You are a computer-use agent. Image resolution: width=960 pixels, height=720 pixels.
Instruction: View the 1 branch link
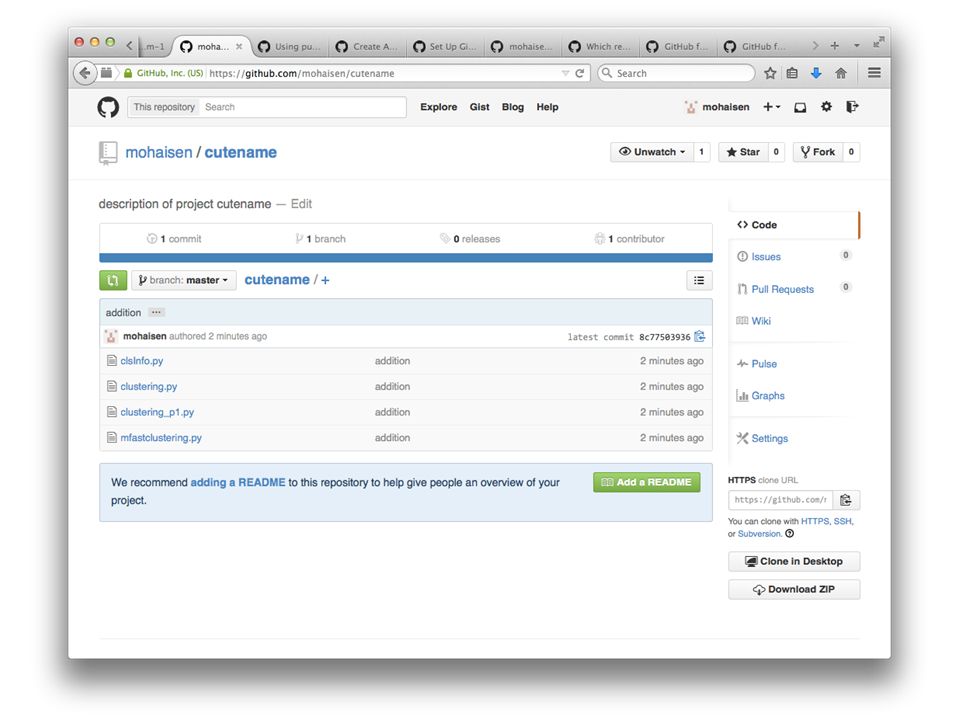coord(321,239)
